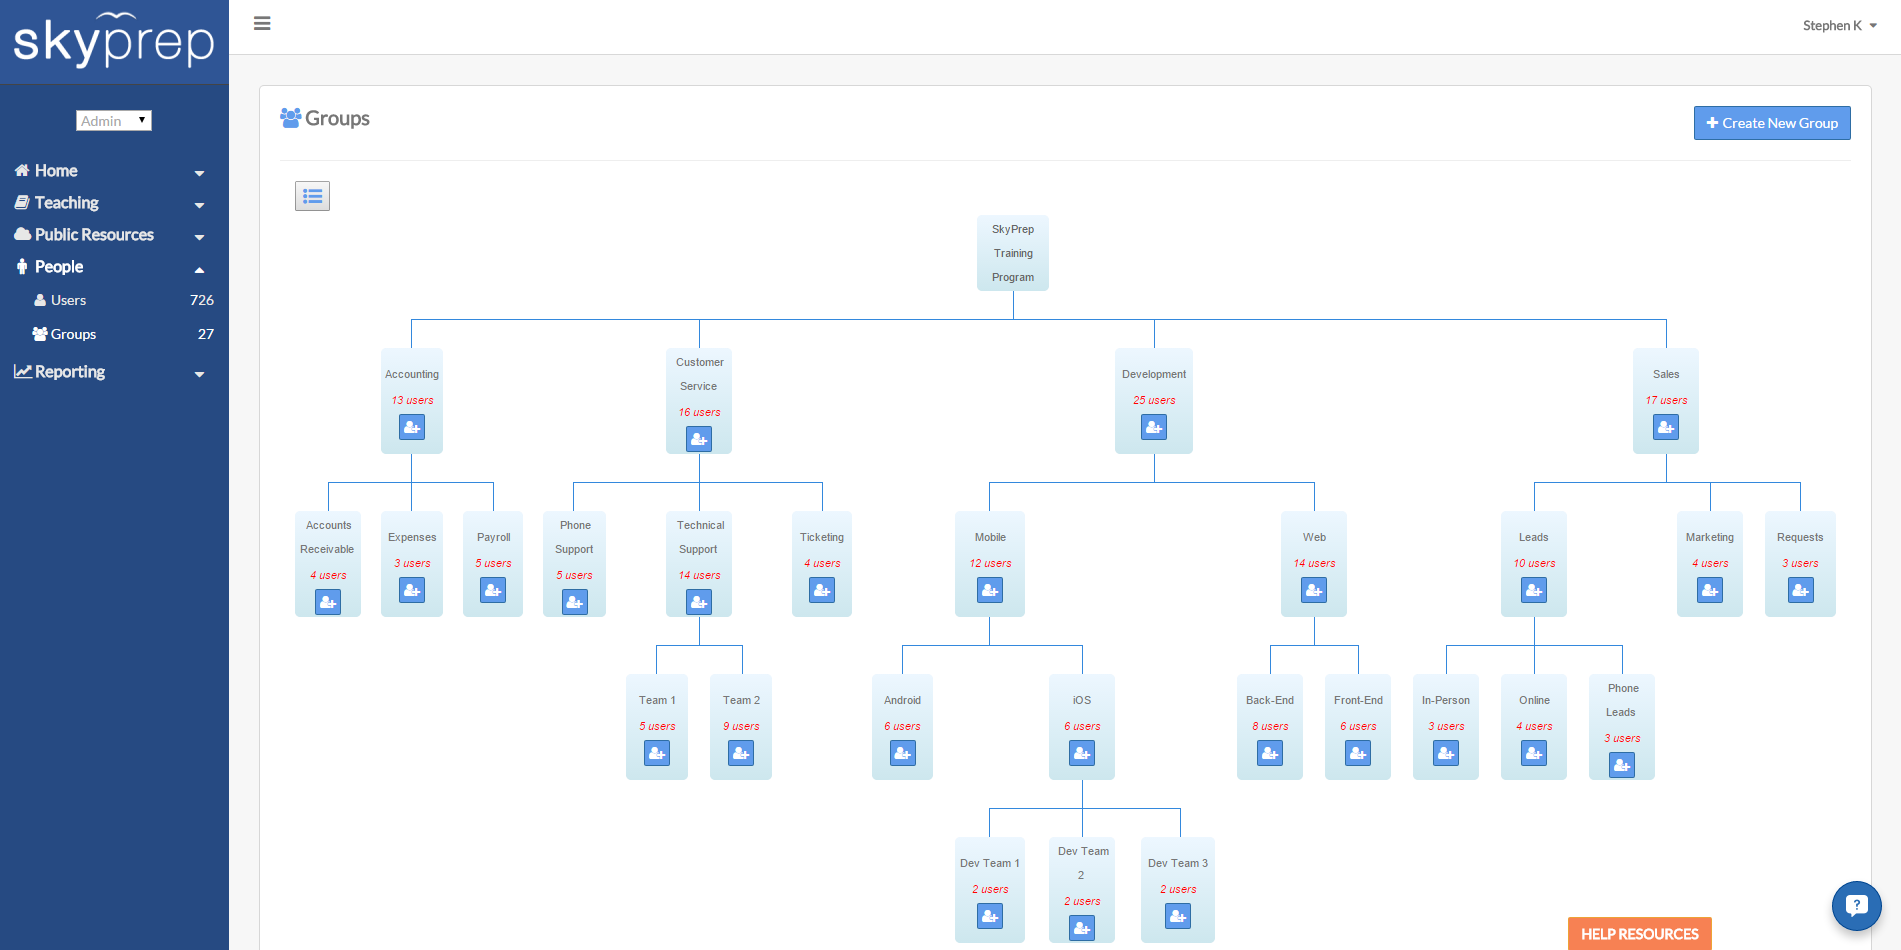Viewport: 1901px width, 950px height.
Task: Click the Marketing group name
Action: pos(1710,537)
